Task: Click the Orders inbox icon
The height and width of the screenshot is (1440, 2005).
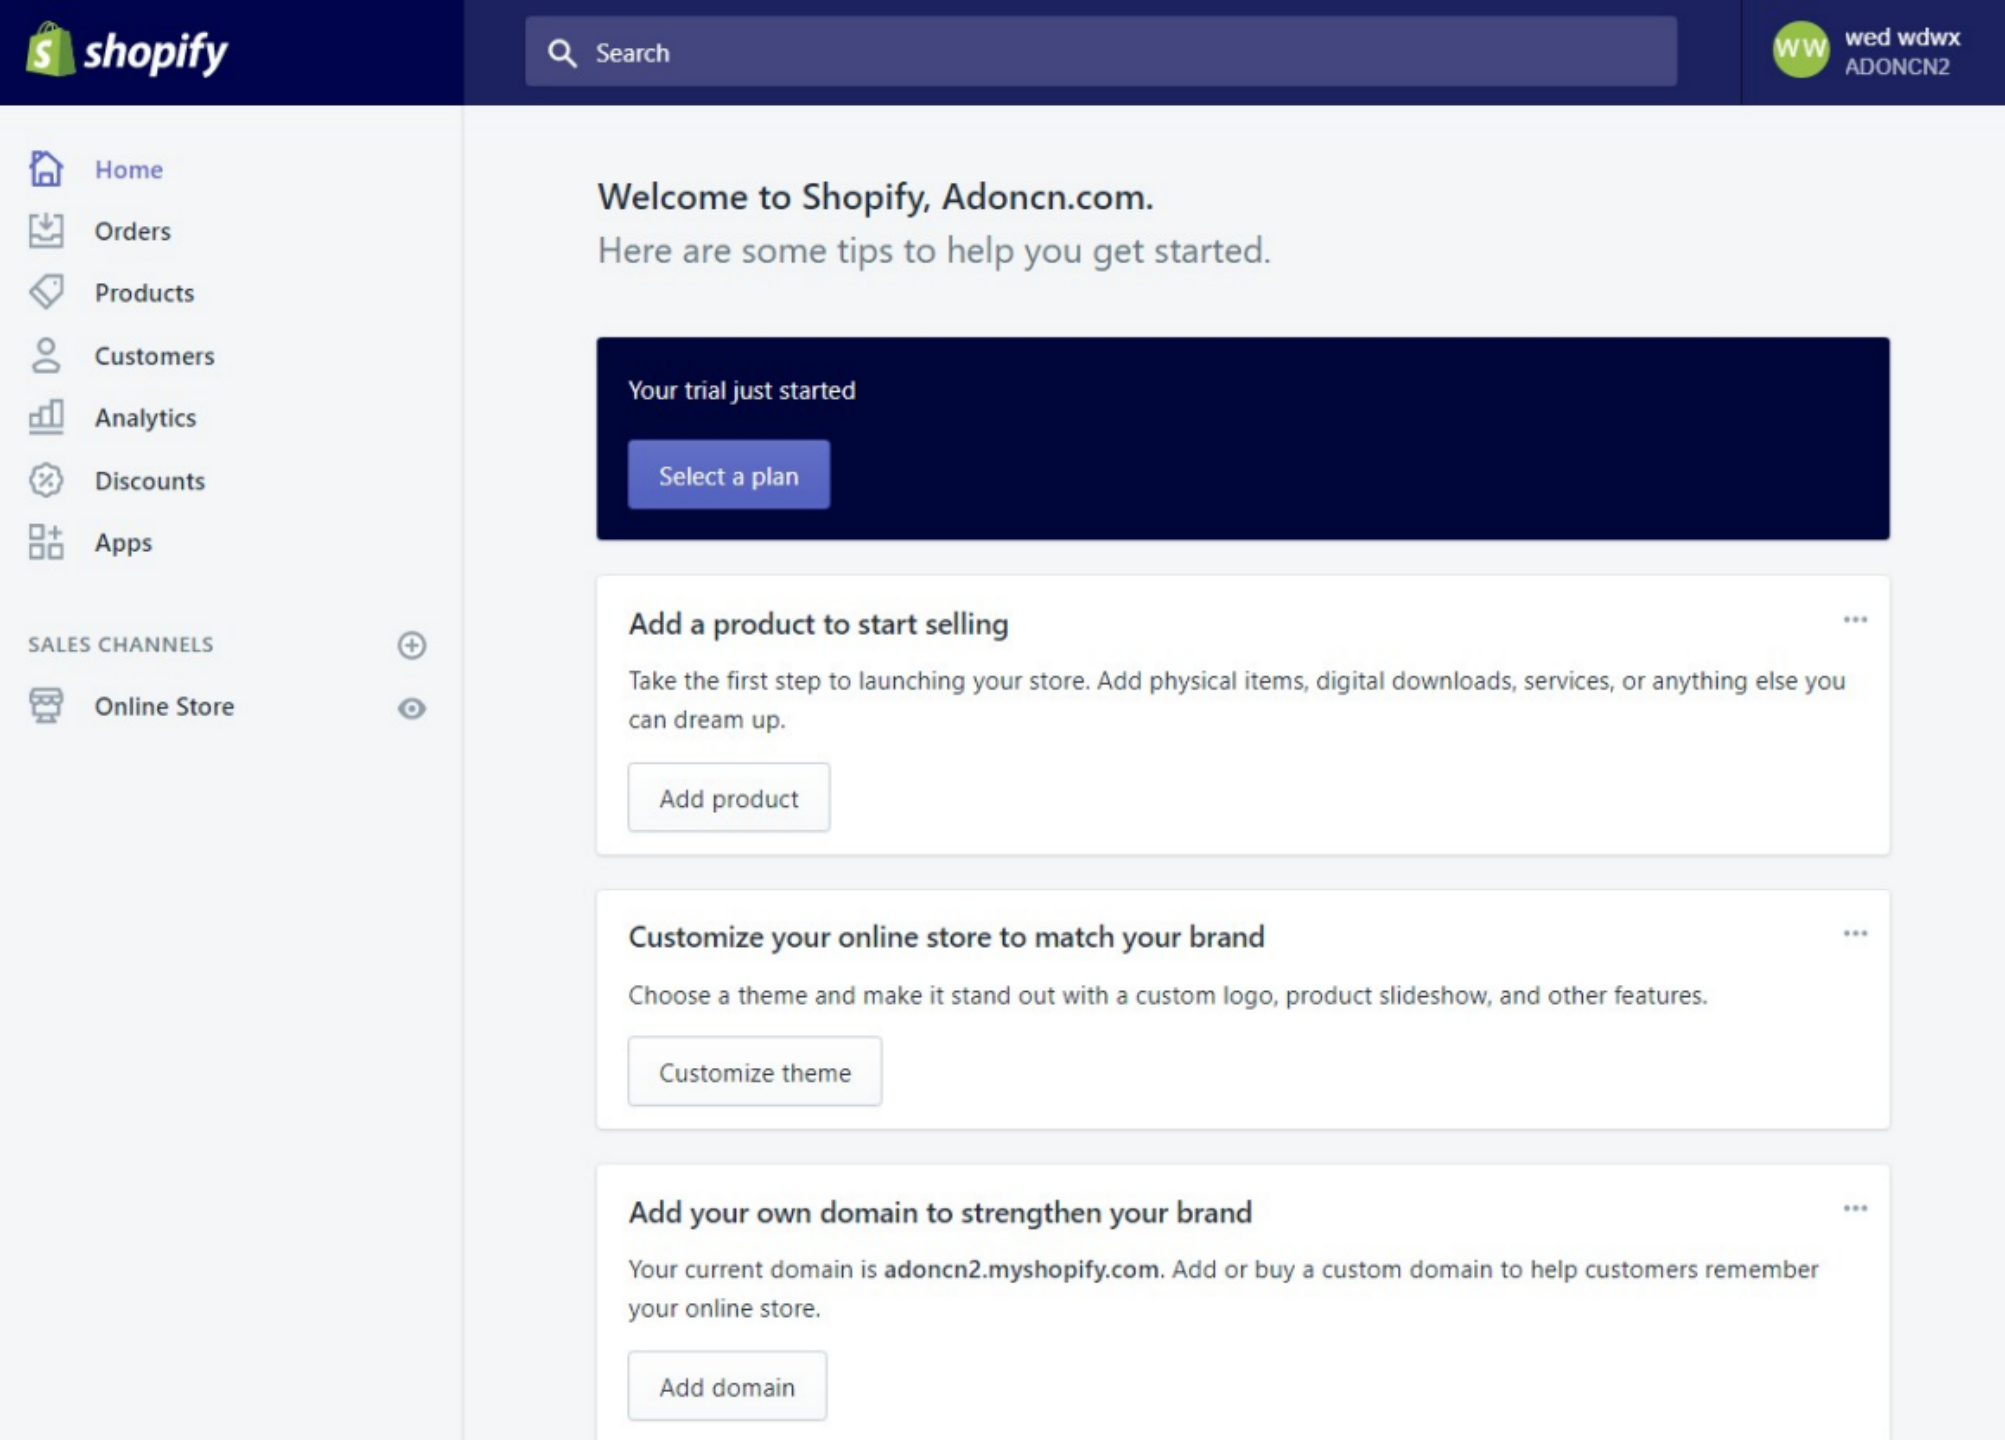Action: [46, 231]
